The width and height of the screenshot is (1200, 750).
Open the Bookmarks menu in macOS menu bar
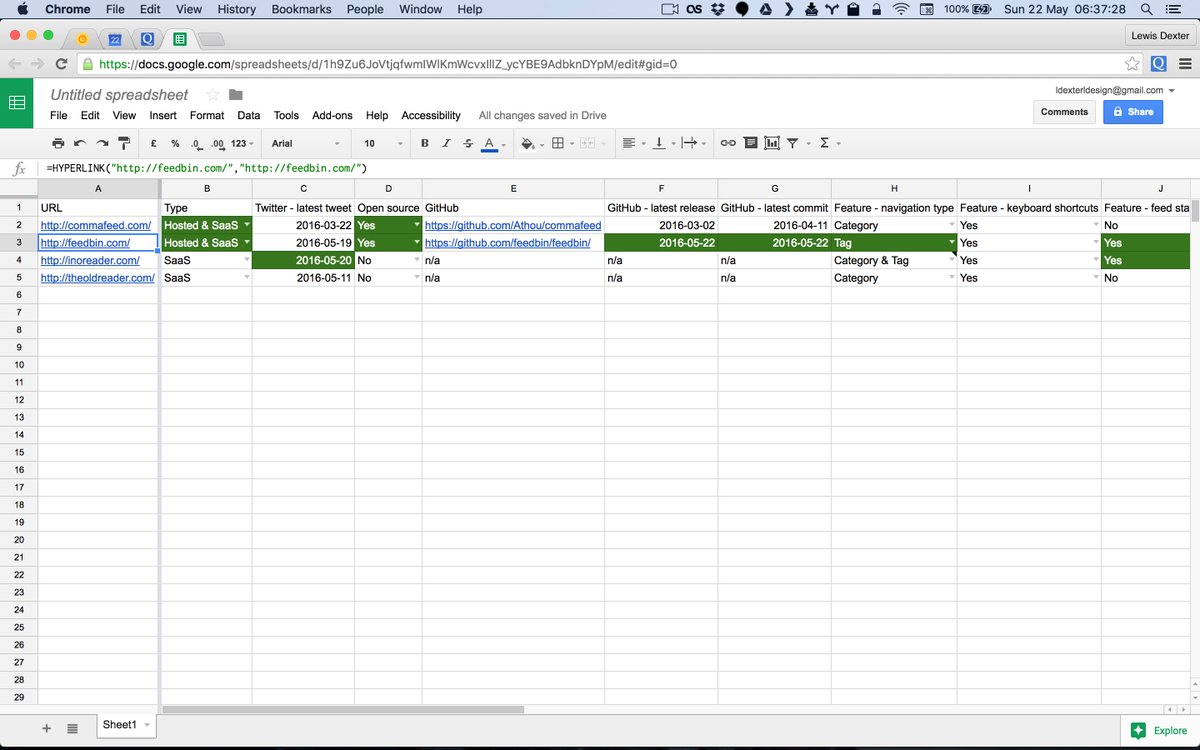point(301,9)
